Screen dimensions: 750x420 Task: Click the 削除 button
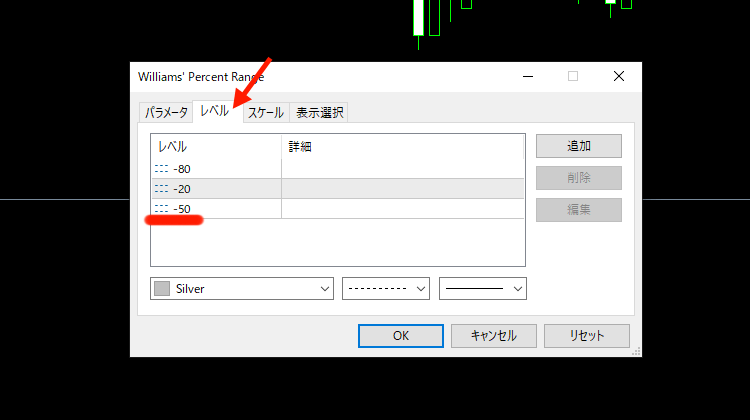click(579, 178)
